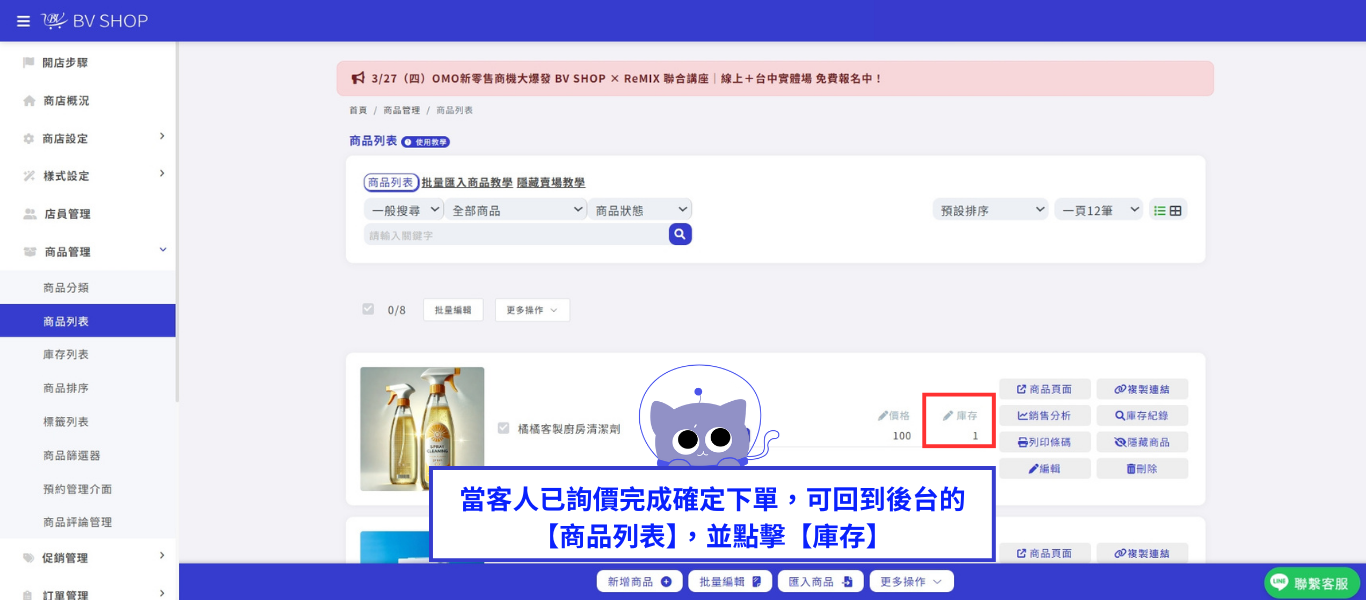Click the keyword search input field
The image size is (1366, 600).
pyautogui.click(x=516, y=234)
